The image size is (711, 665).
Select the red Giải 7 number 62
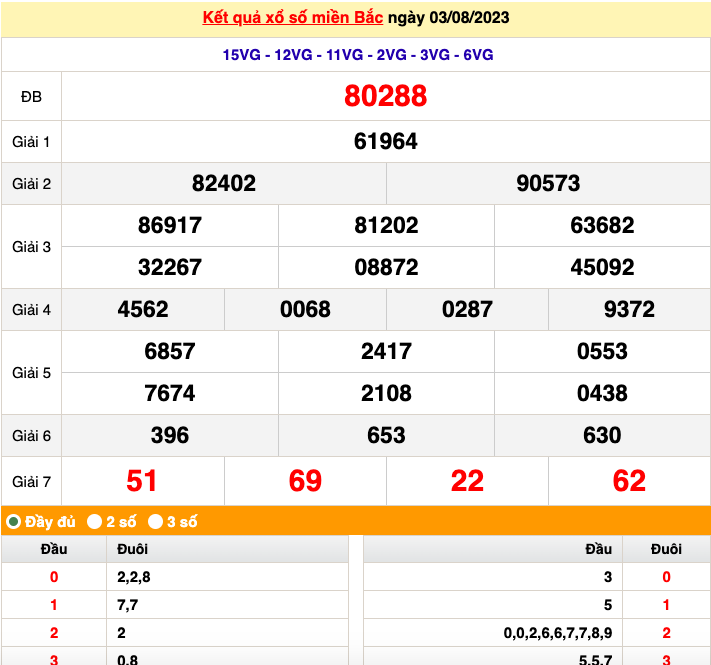click(x=629, y=481)
